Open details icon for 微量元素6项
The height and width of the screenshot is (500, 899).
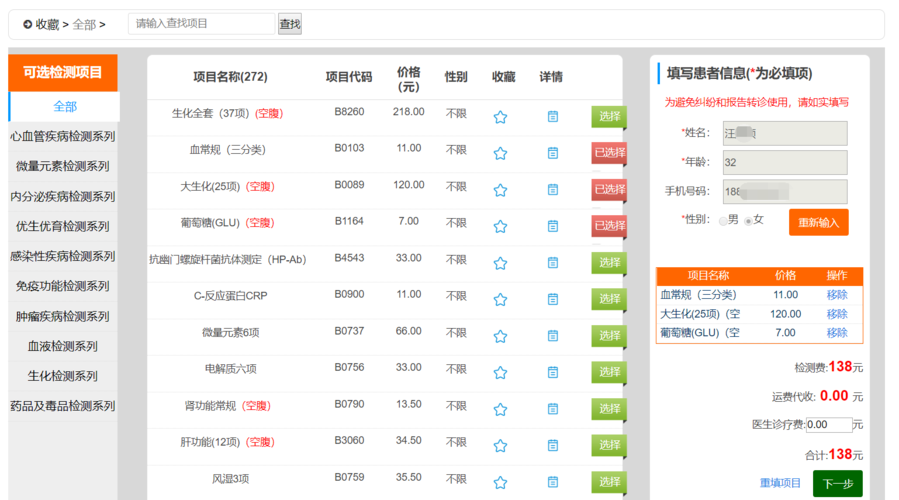point(553,335)
